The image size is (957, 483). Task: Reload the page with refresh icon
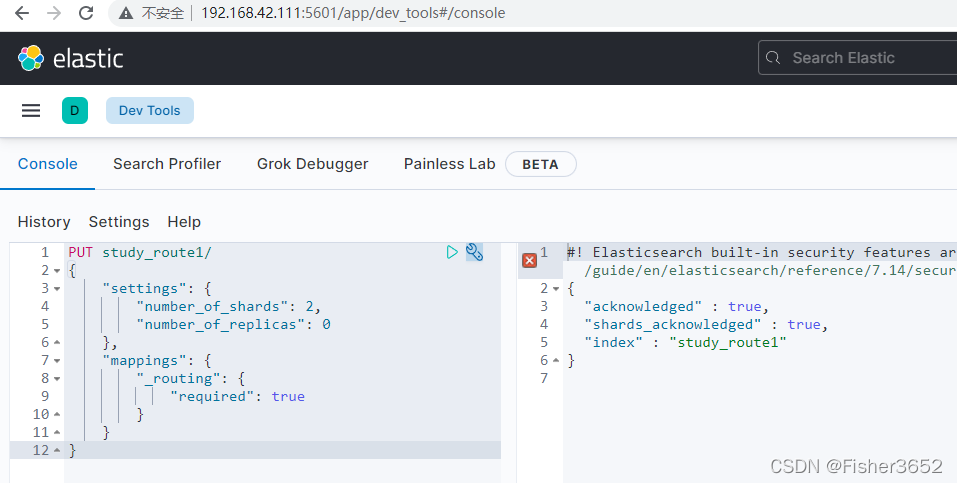point(86,13)
